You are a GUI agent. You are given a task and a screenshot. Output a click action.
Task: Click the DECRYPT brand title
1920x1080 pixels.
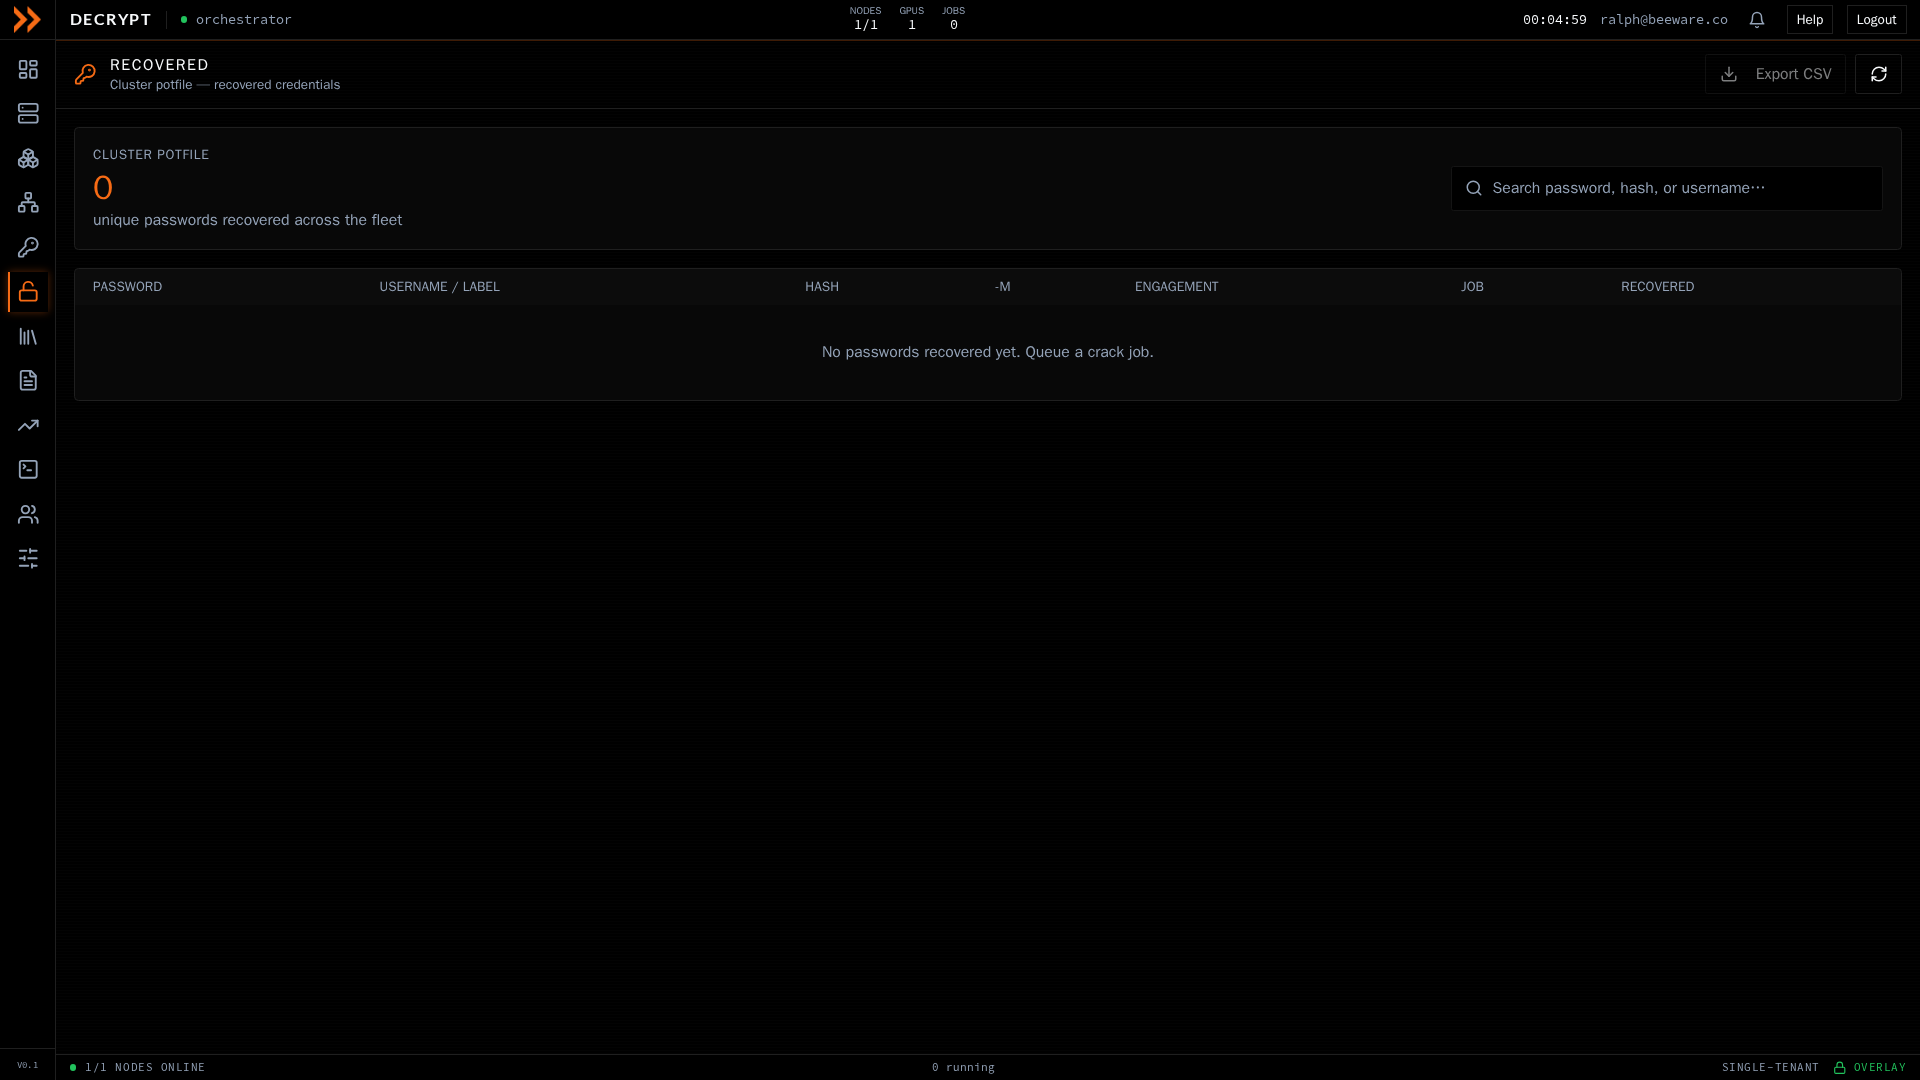click(x=110, y=19)
